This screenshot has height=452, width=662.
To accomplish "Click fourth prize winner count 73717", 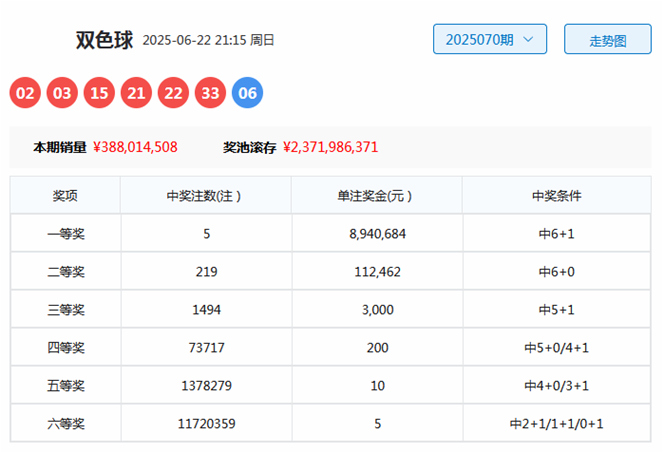I will coord(206,348).
